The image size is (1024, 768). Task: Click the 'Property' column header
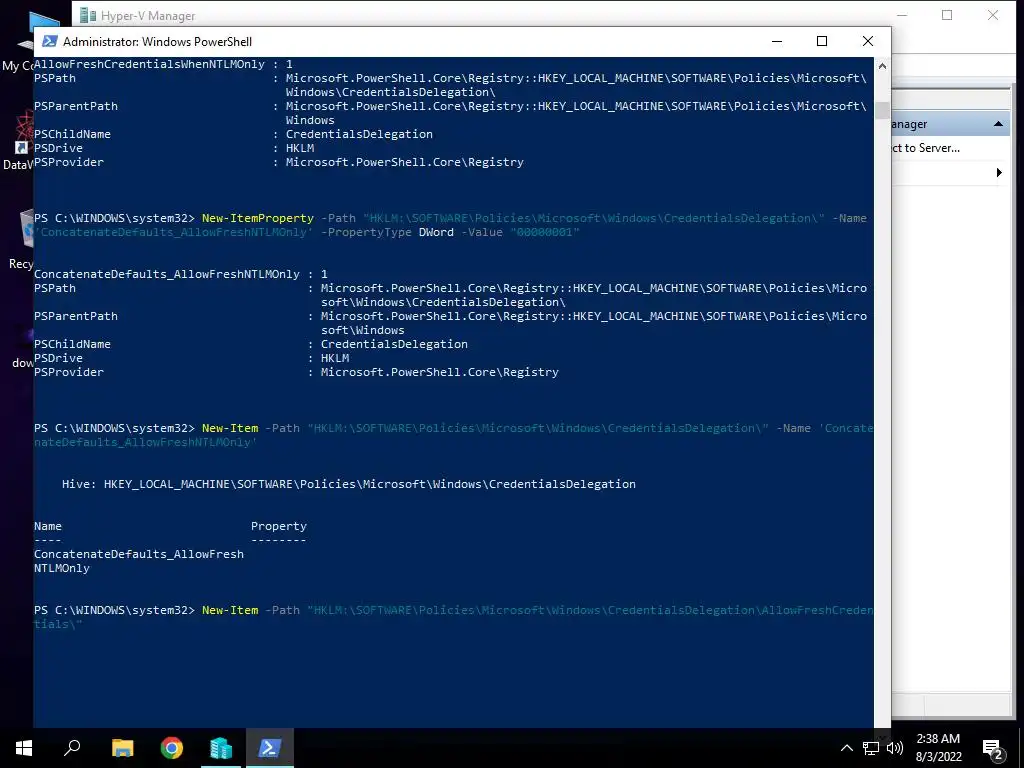(279, 526)
